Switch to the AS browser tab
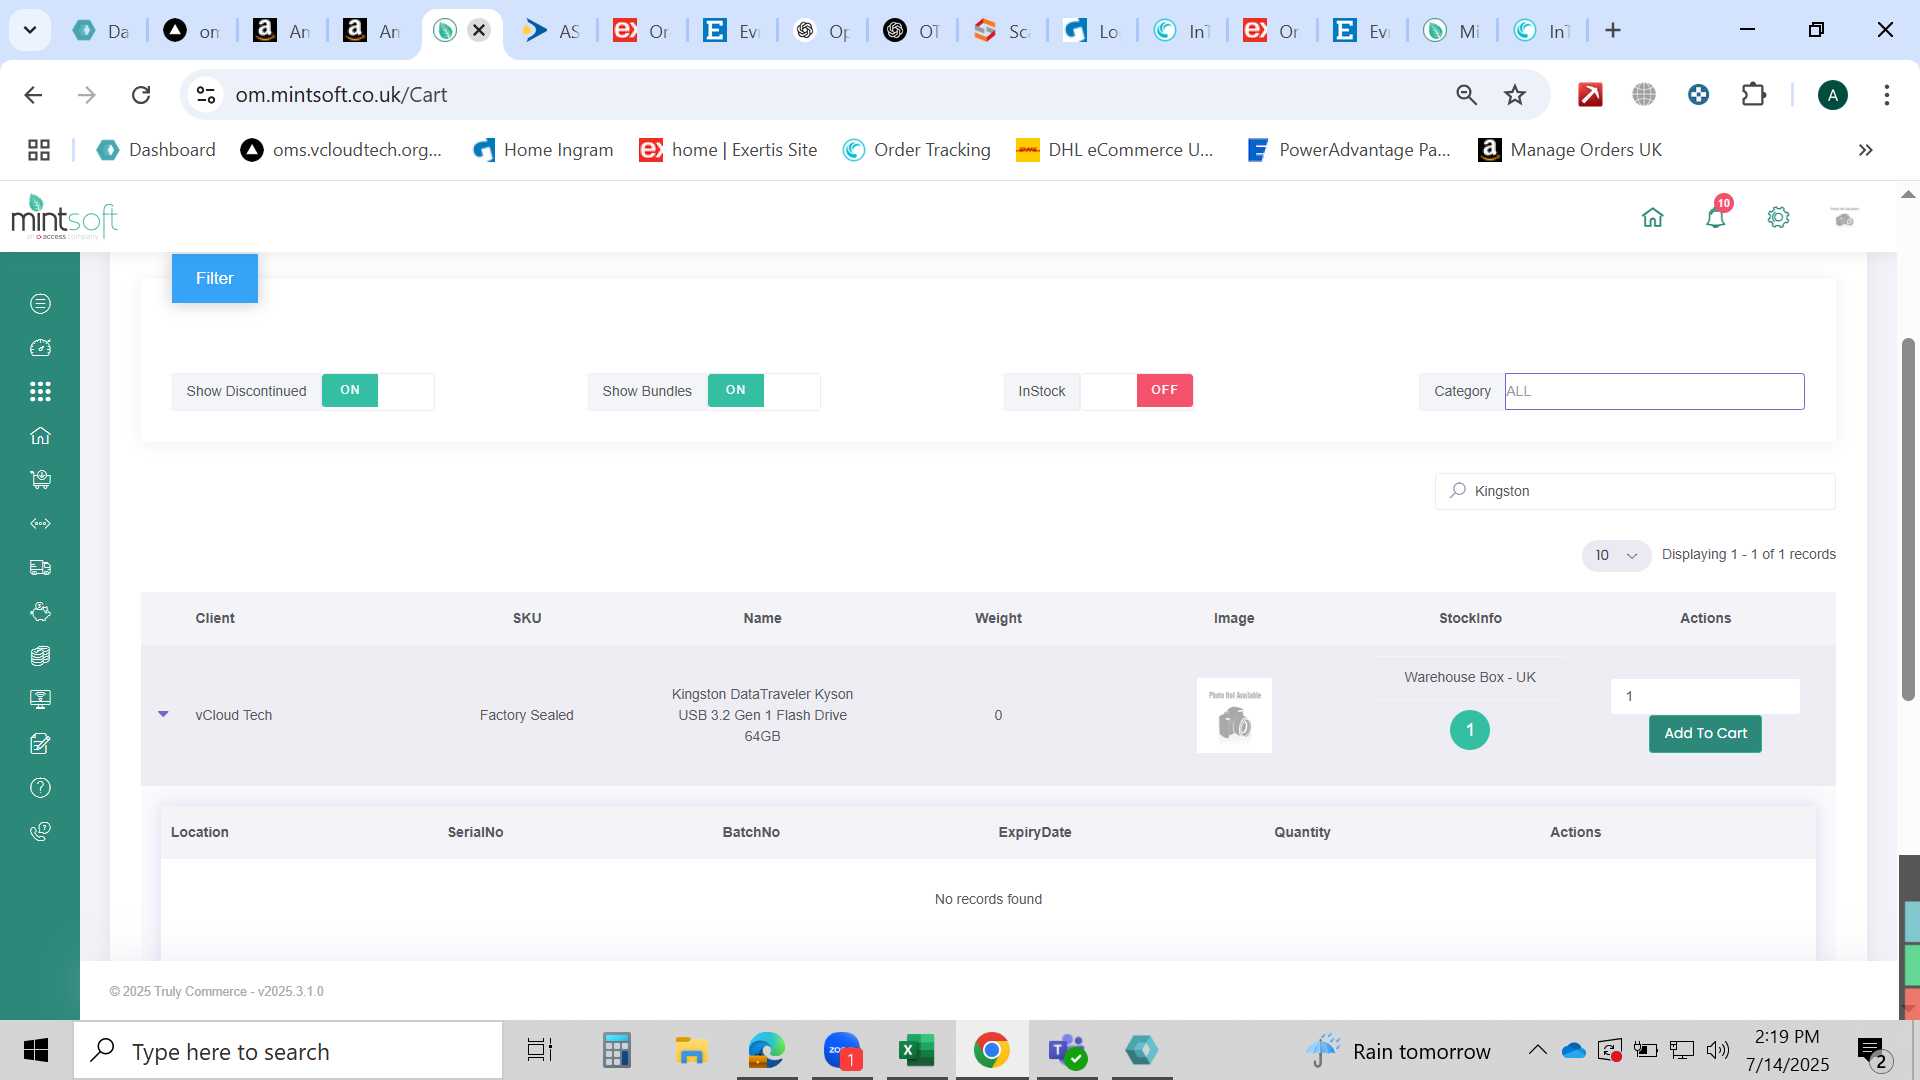1920x1080 pixels. [x=552, y=31]
